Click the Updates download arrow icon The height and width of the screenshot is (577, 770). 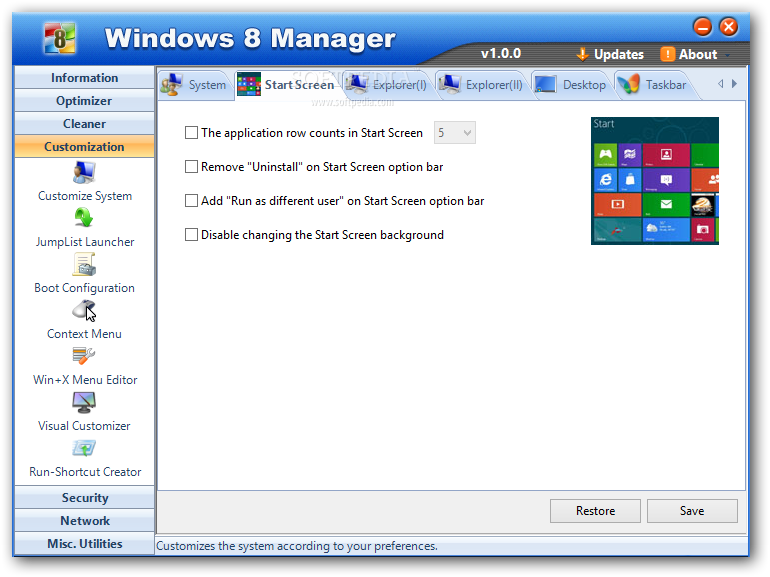coord(582,54)
